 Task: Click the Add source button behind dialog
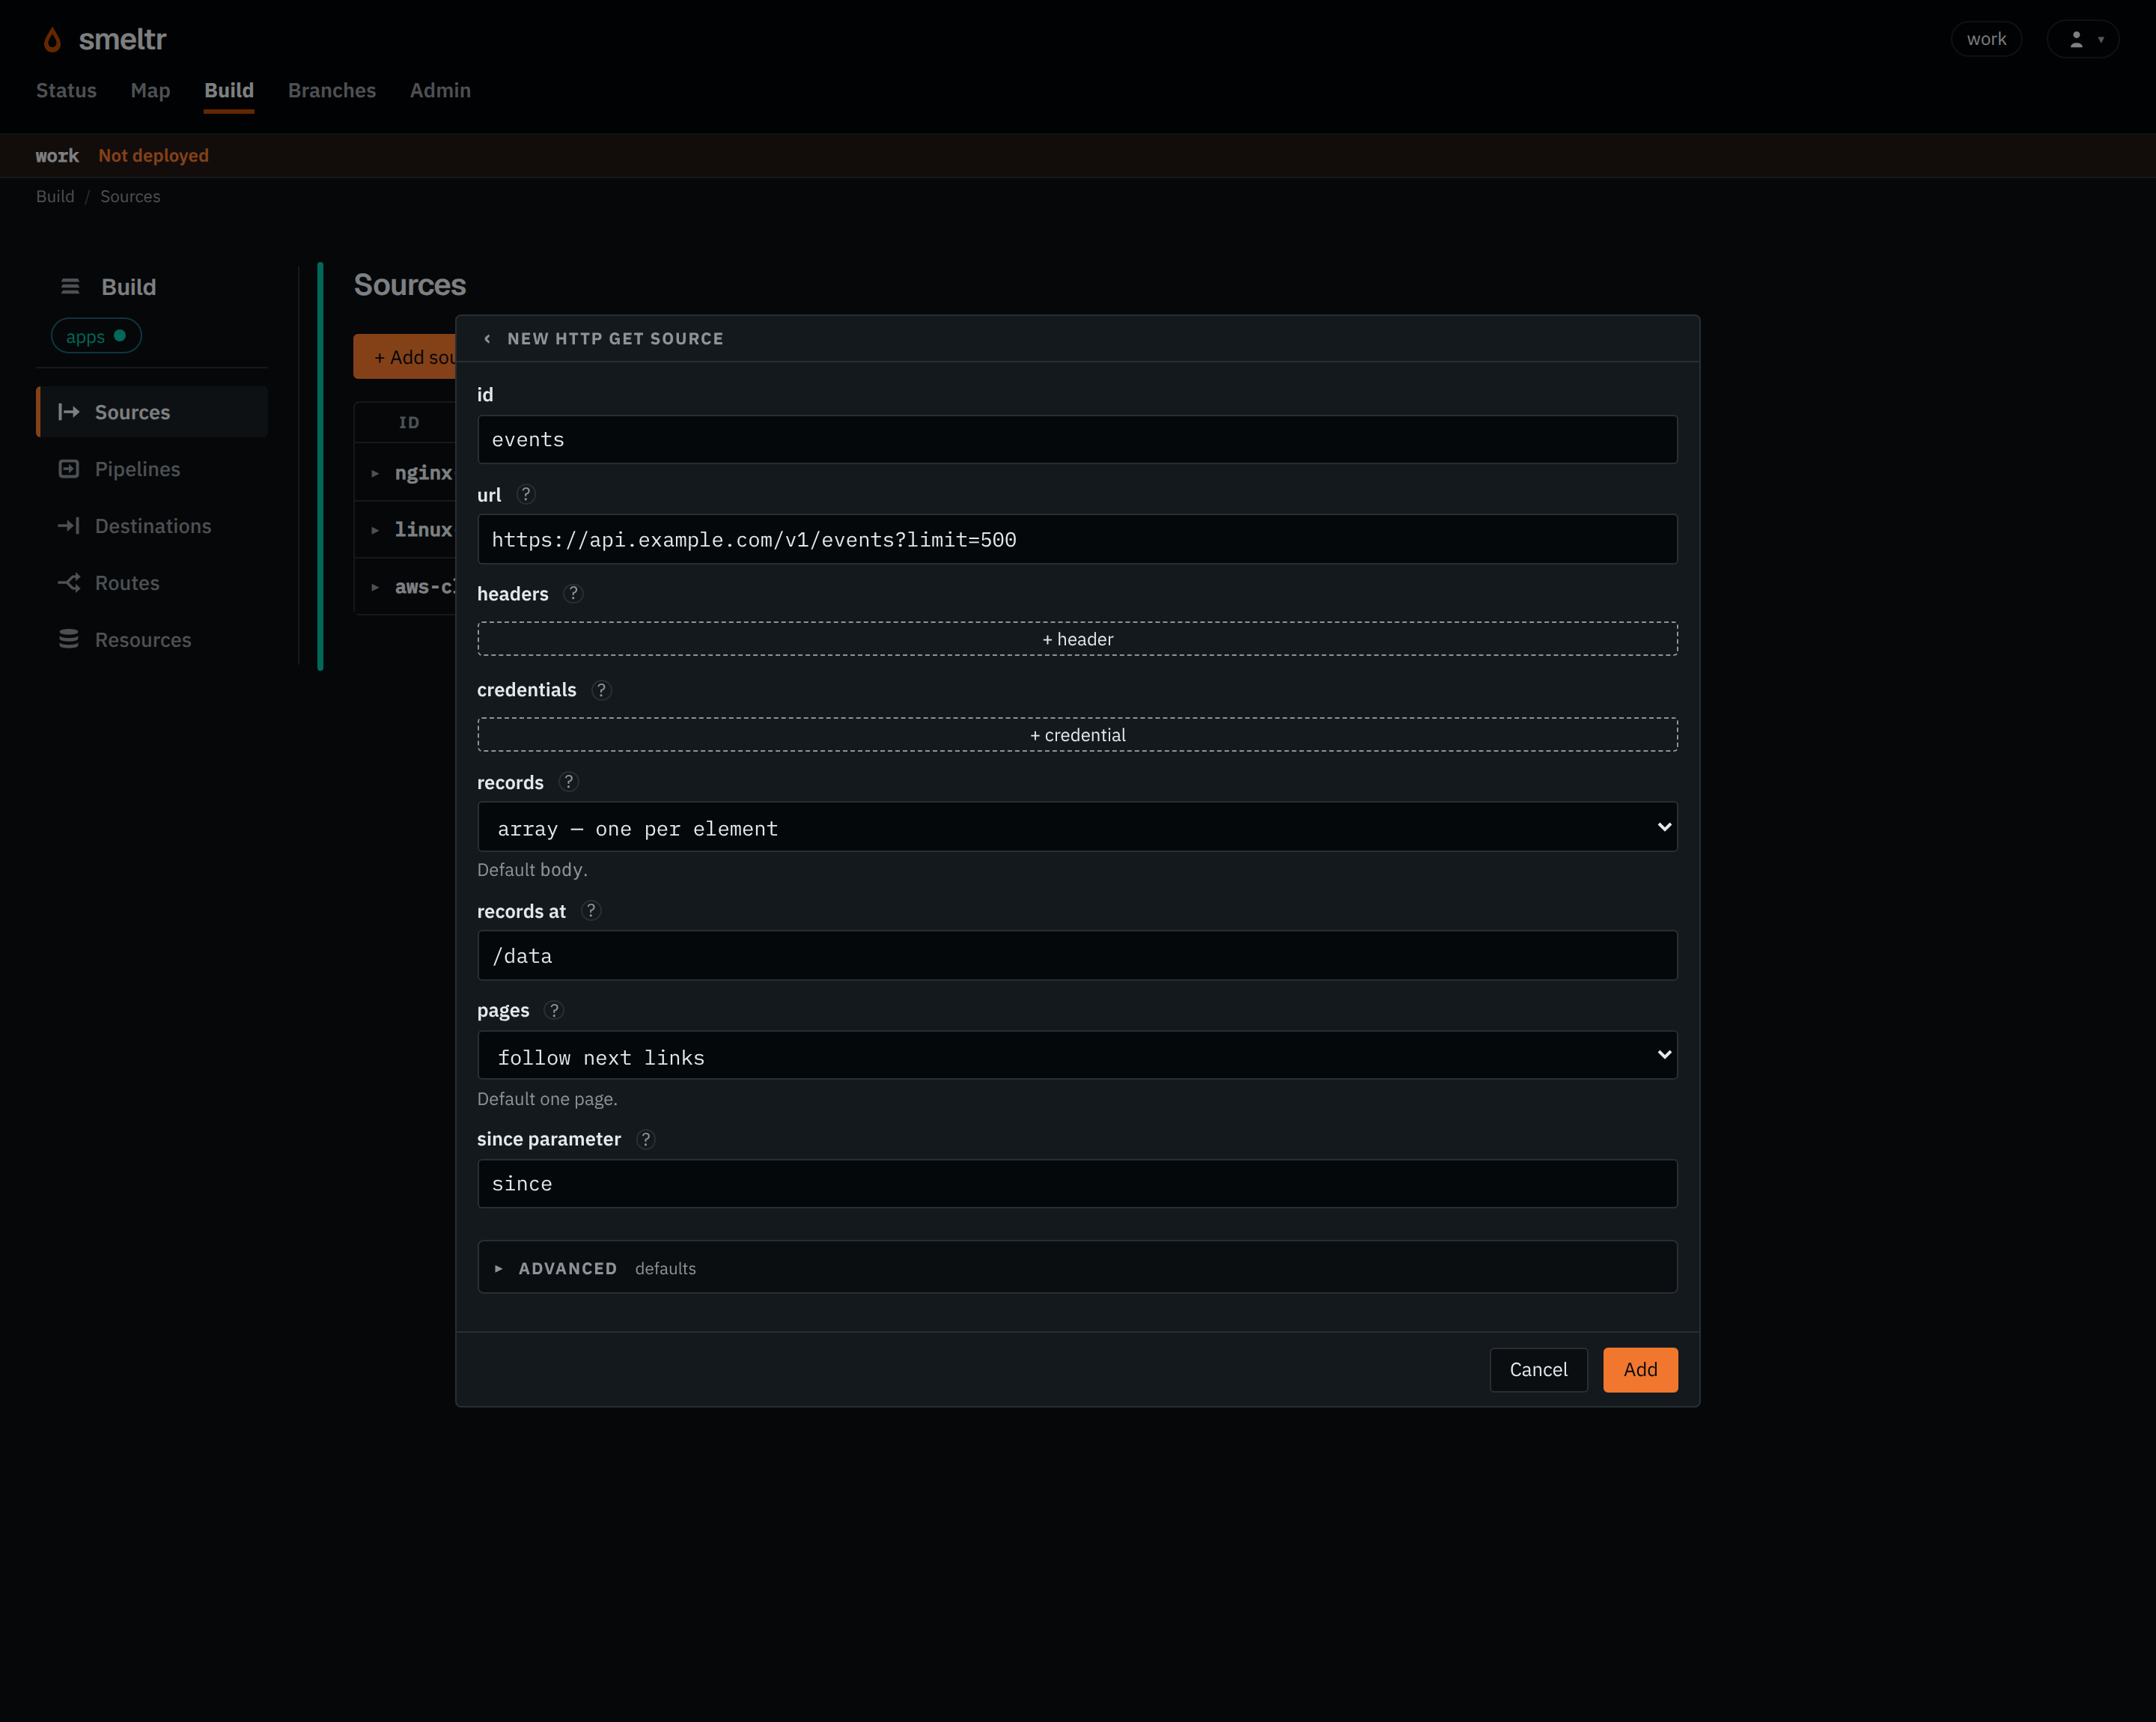click(405, 357)
